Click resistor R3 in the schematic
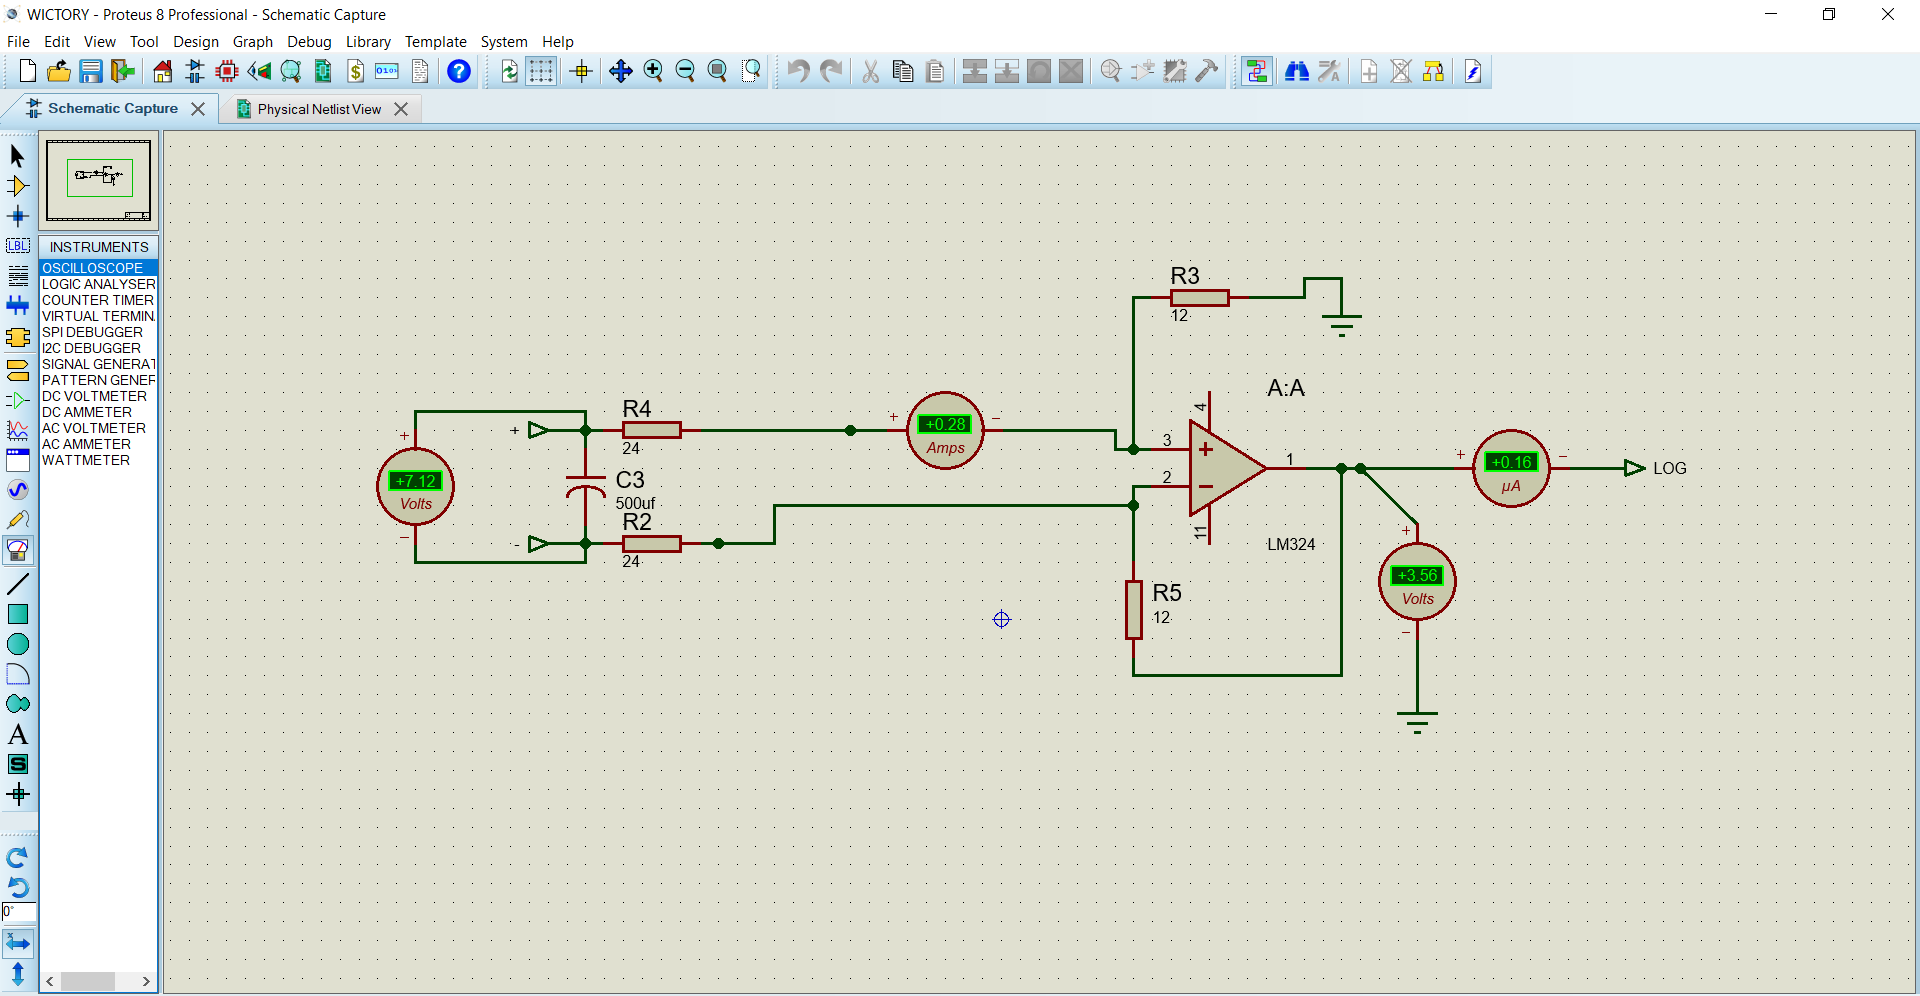This screenshot has height=996, width=1920. (x=1199, y=297)
